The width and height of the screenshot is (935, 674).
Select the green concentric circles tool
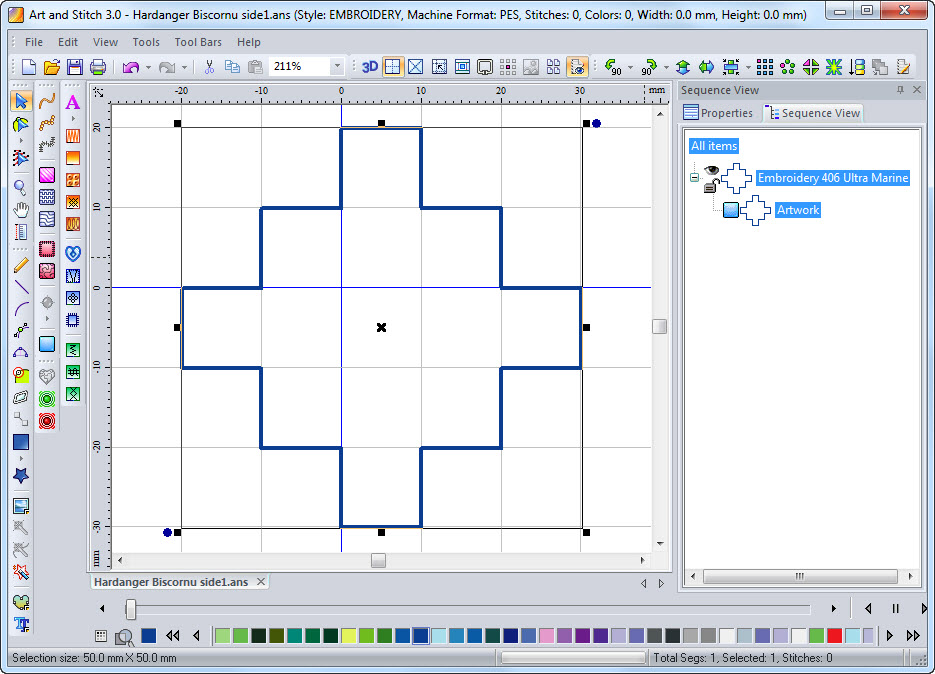tap(47, 398)
